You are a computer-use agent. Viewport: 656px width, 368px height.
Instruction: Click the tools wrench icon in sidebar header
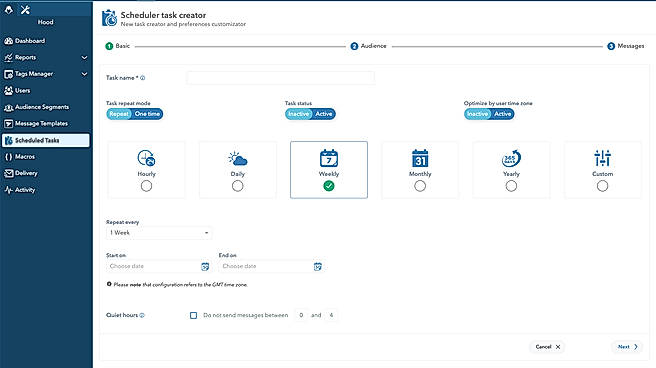pyautogui.click(x=25, y=9)
